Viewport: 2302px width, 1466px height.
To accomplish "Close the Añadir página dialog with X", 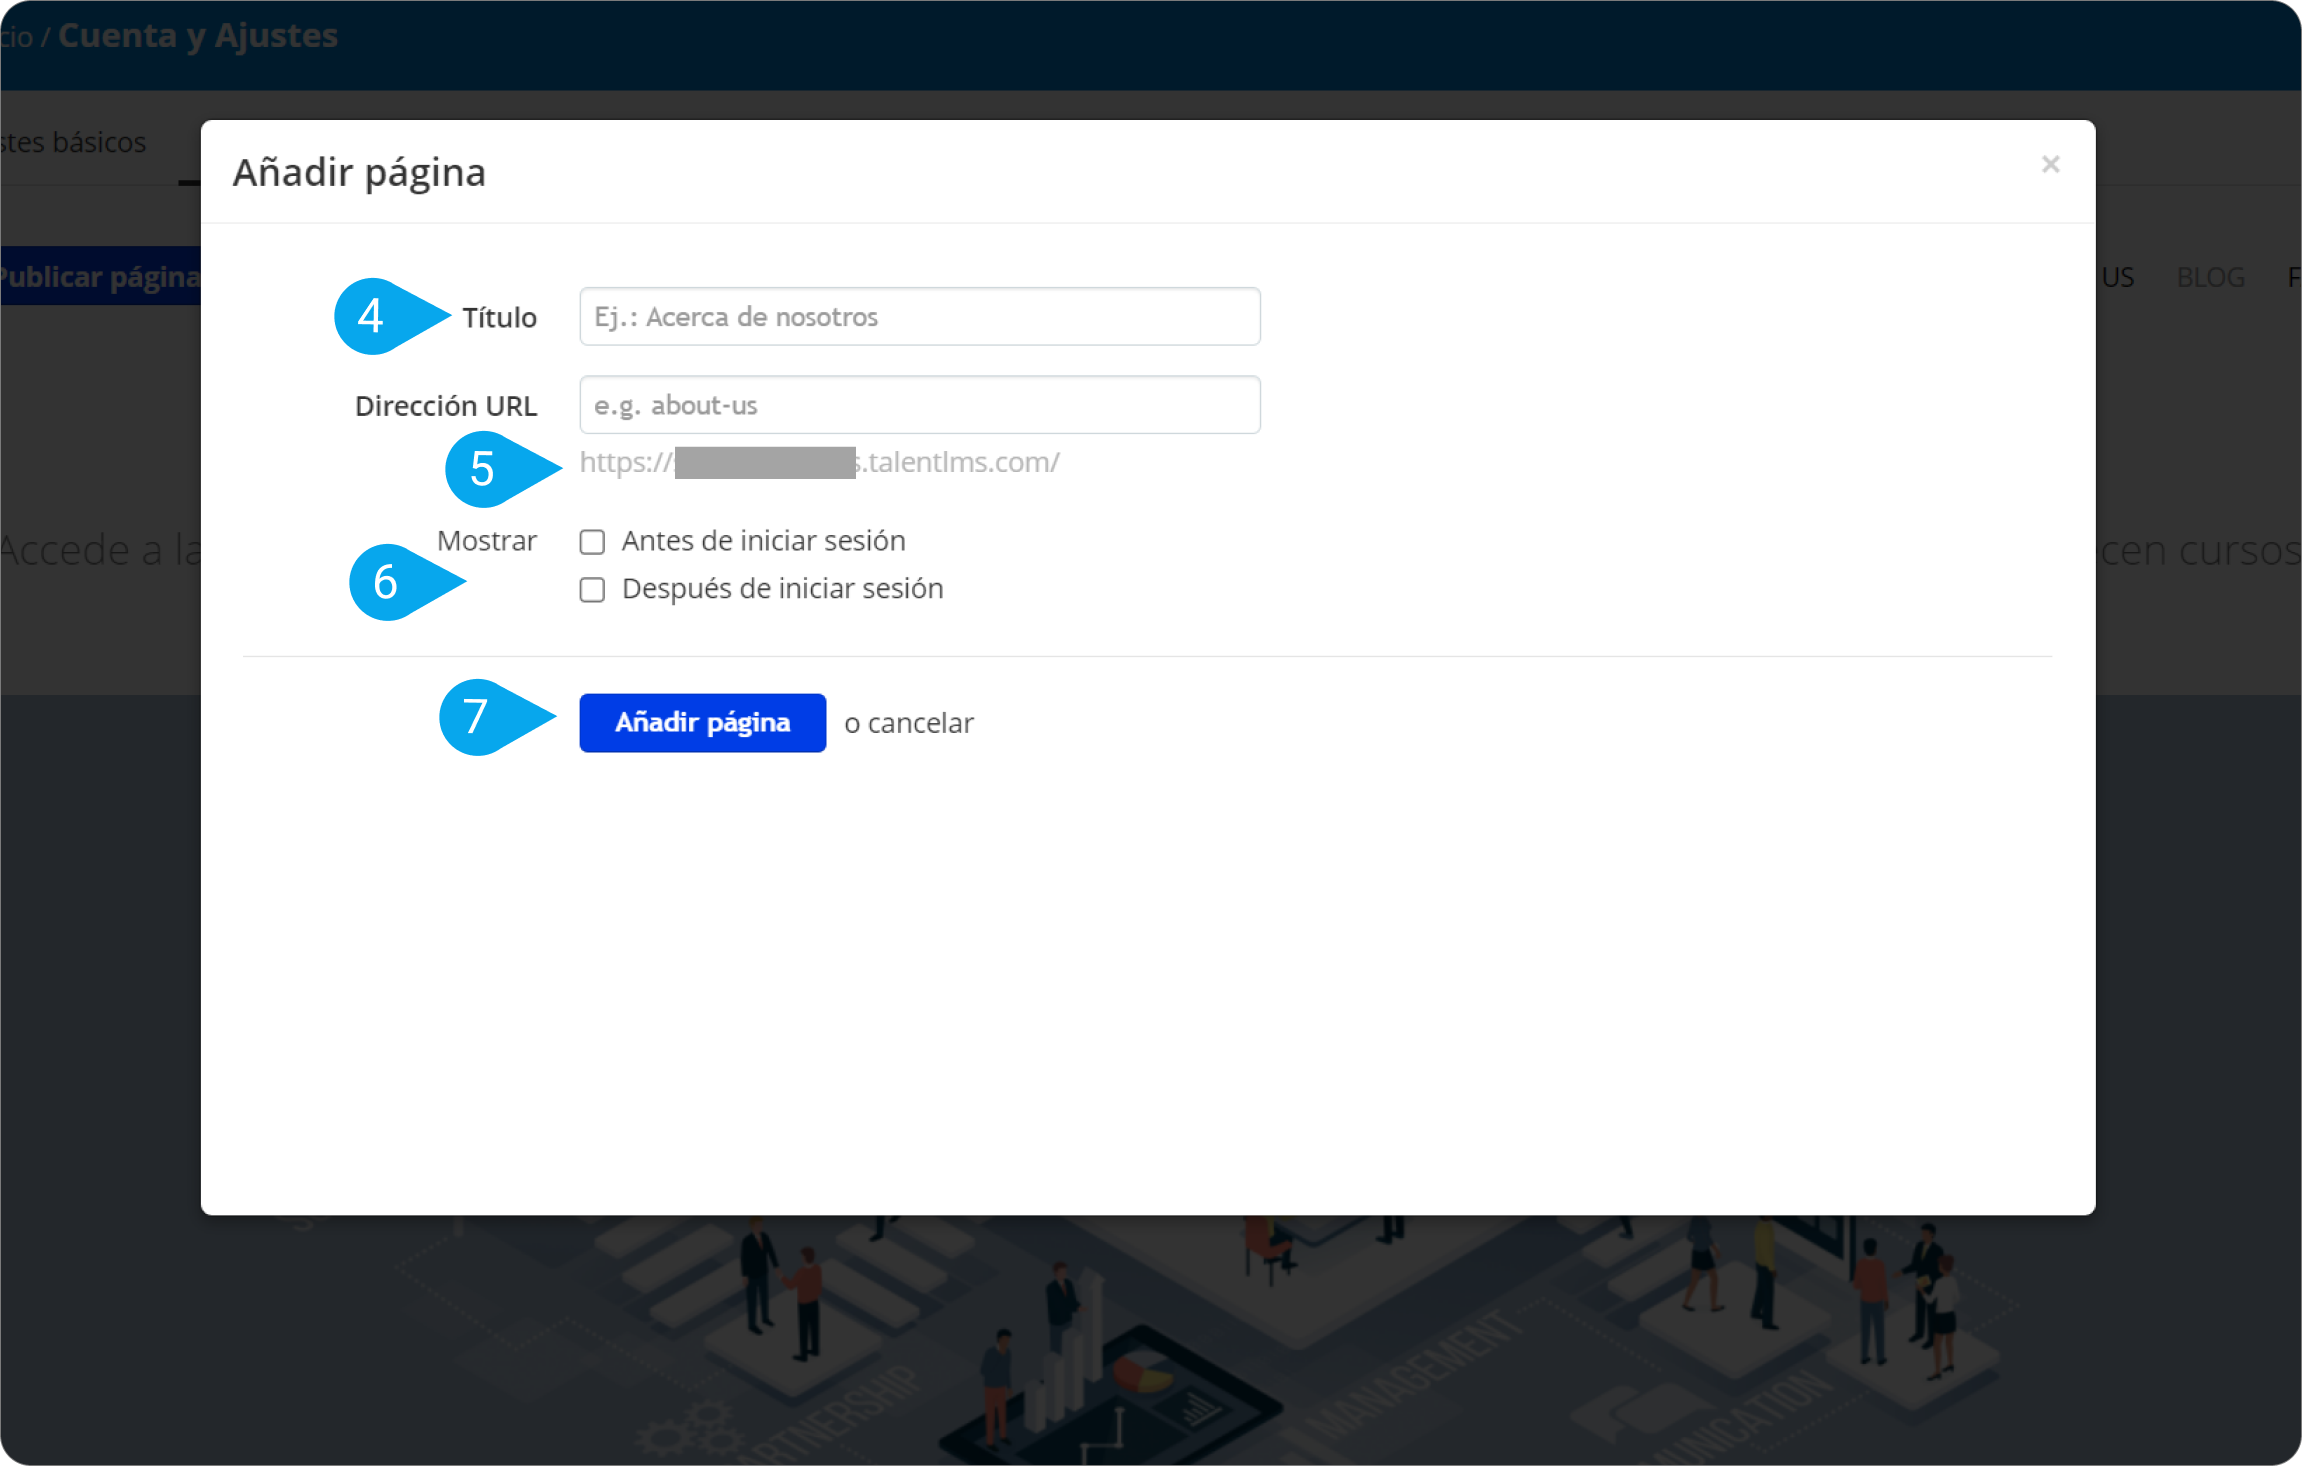I will (2050, 164).
